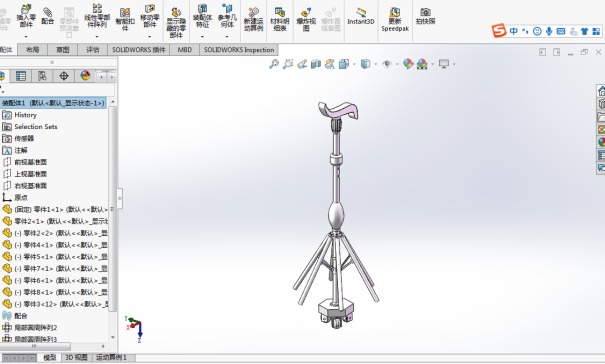
Task: Open the SOLIDWORKS Inspection tab
Action: click(x=239, y=50)
